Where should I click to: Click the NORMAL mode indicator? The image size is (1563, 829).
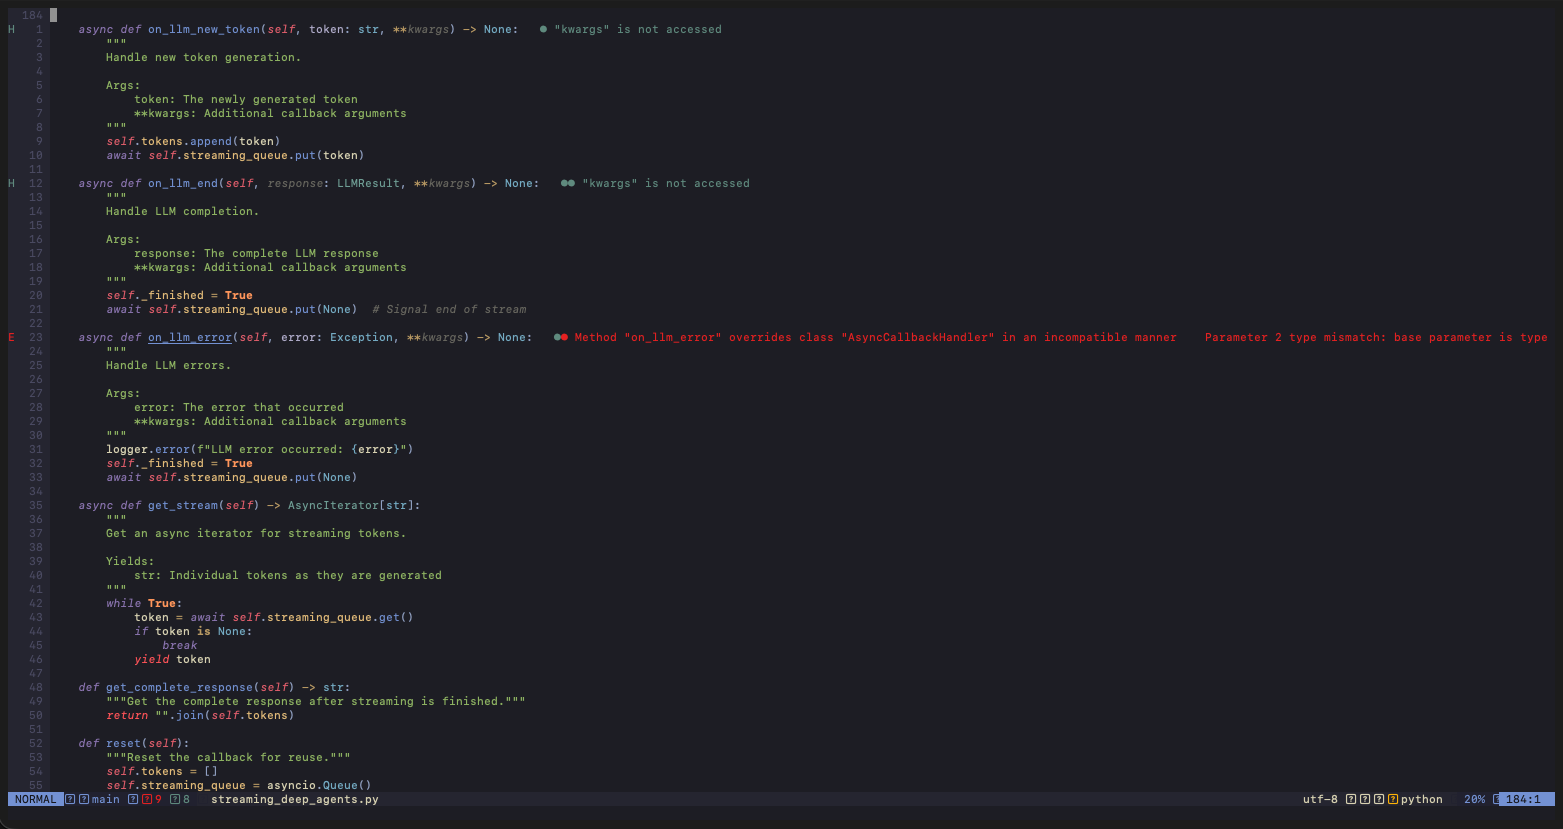36,800
